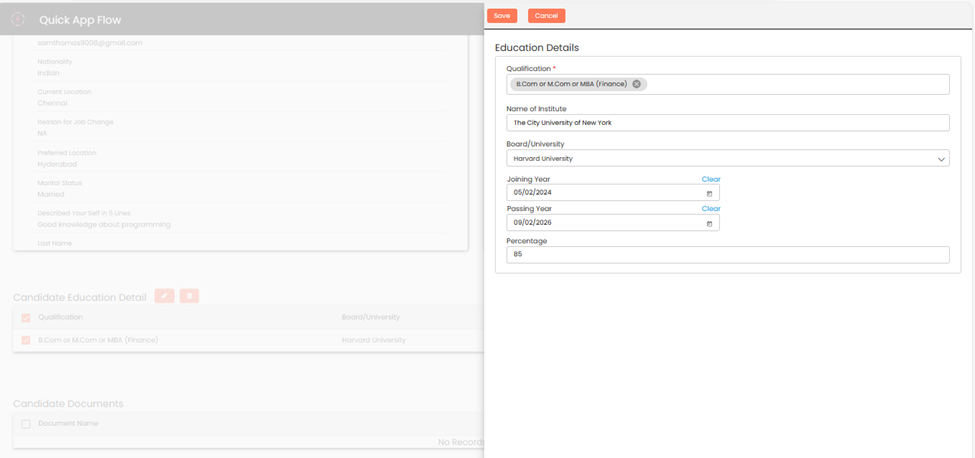Select the Harvard University cell in education table
The height and width of the screenshot is (458, 975).
(373, 340)
